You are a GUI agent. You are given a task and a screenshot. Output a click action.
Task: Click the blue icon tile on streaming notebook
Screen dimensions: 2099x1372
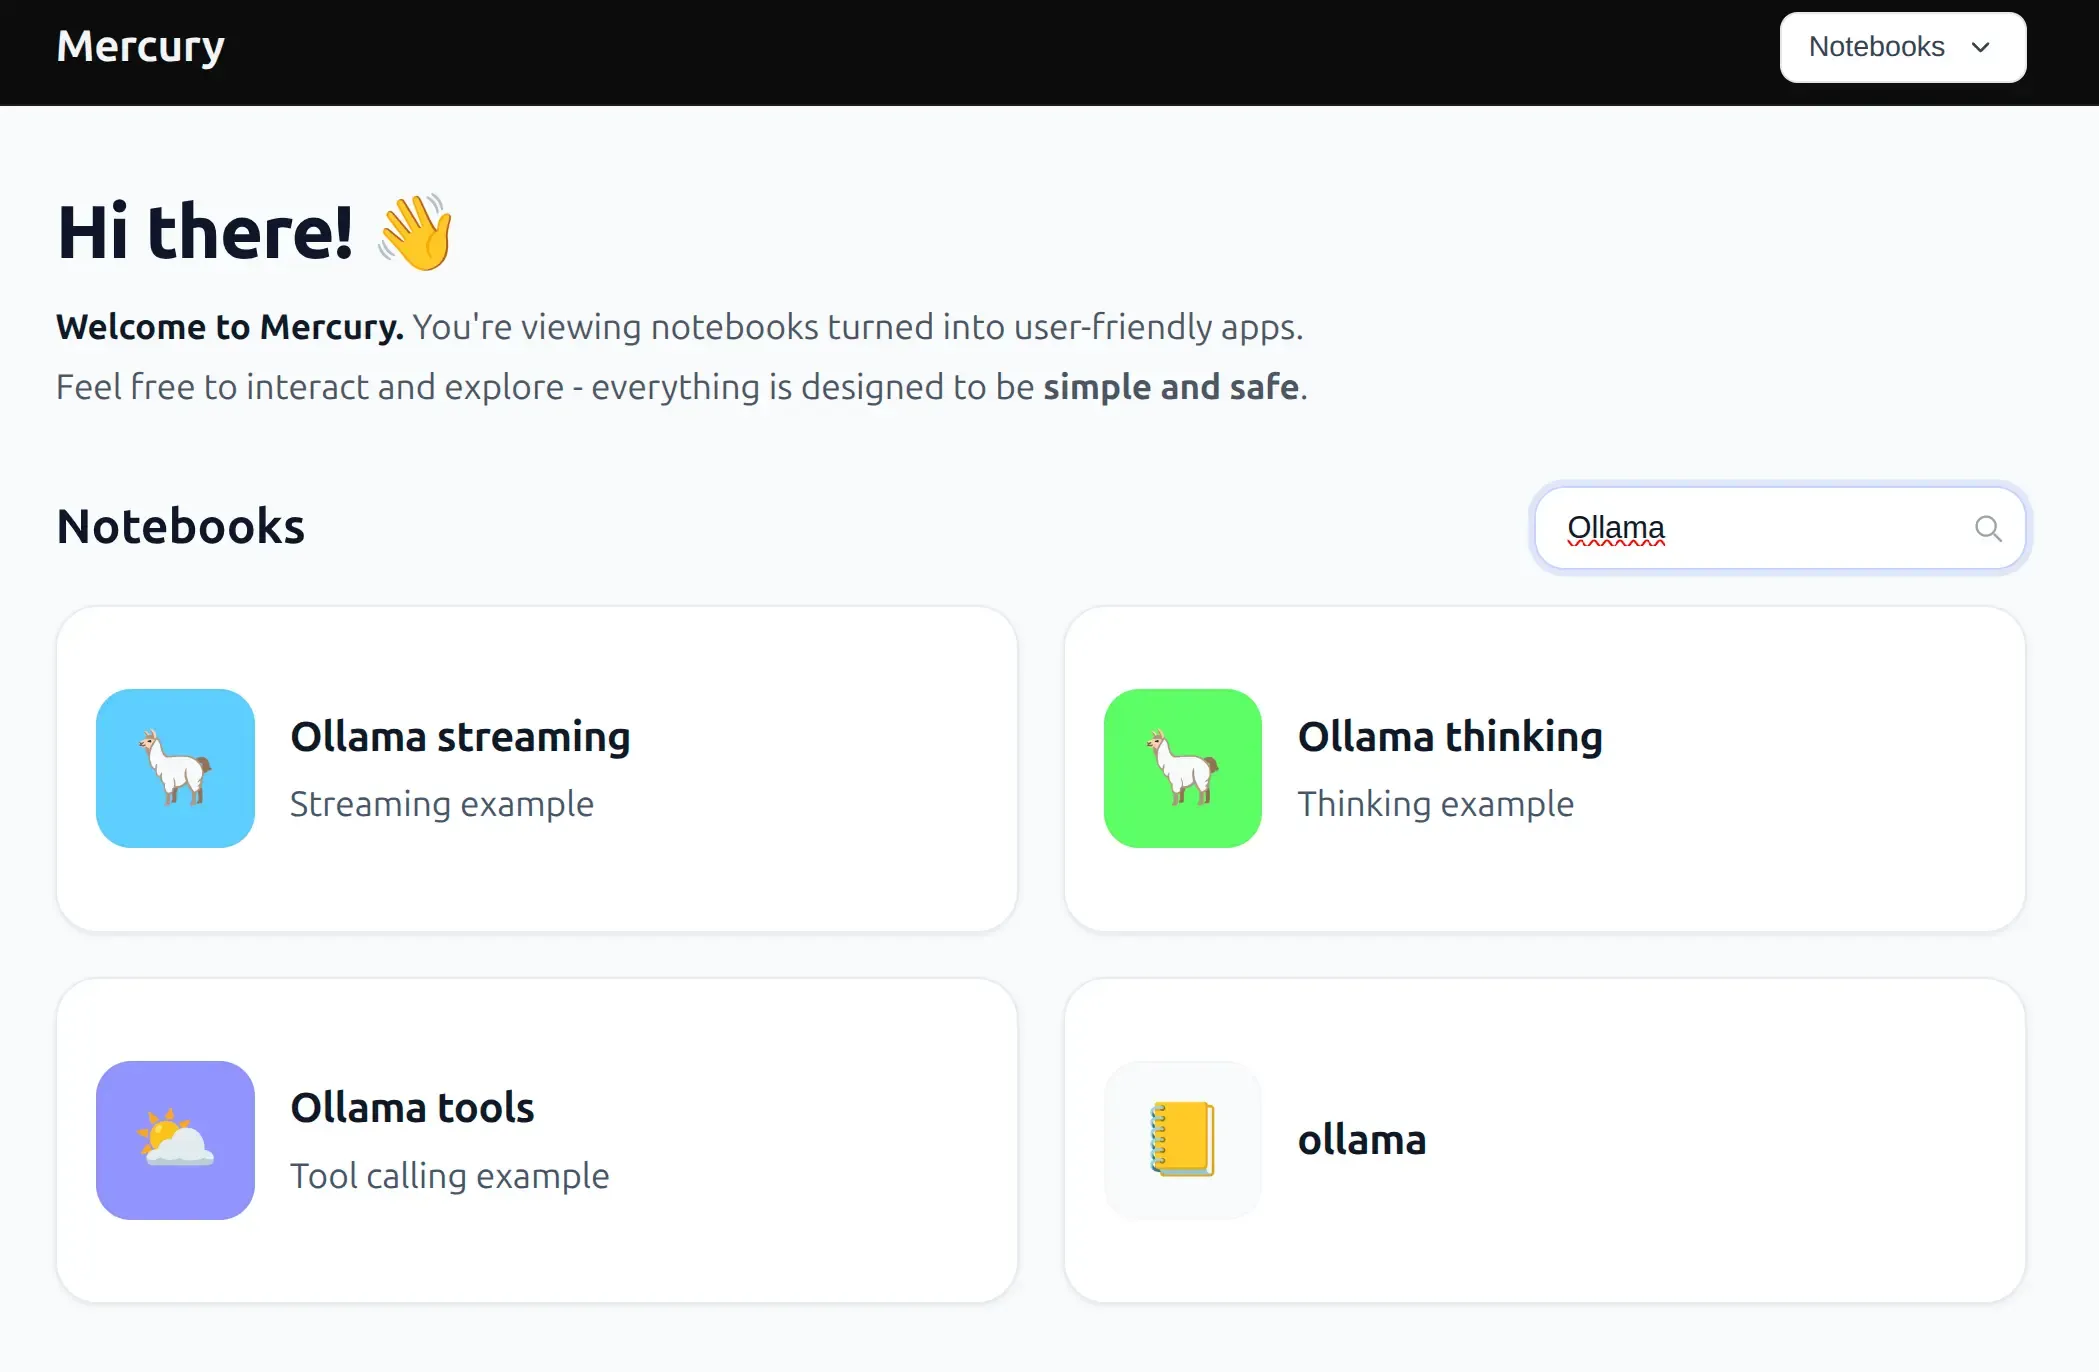(175, 767)
